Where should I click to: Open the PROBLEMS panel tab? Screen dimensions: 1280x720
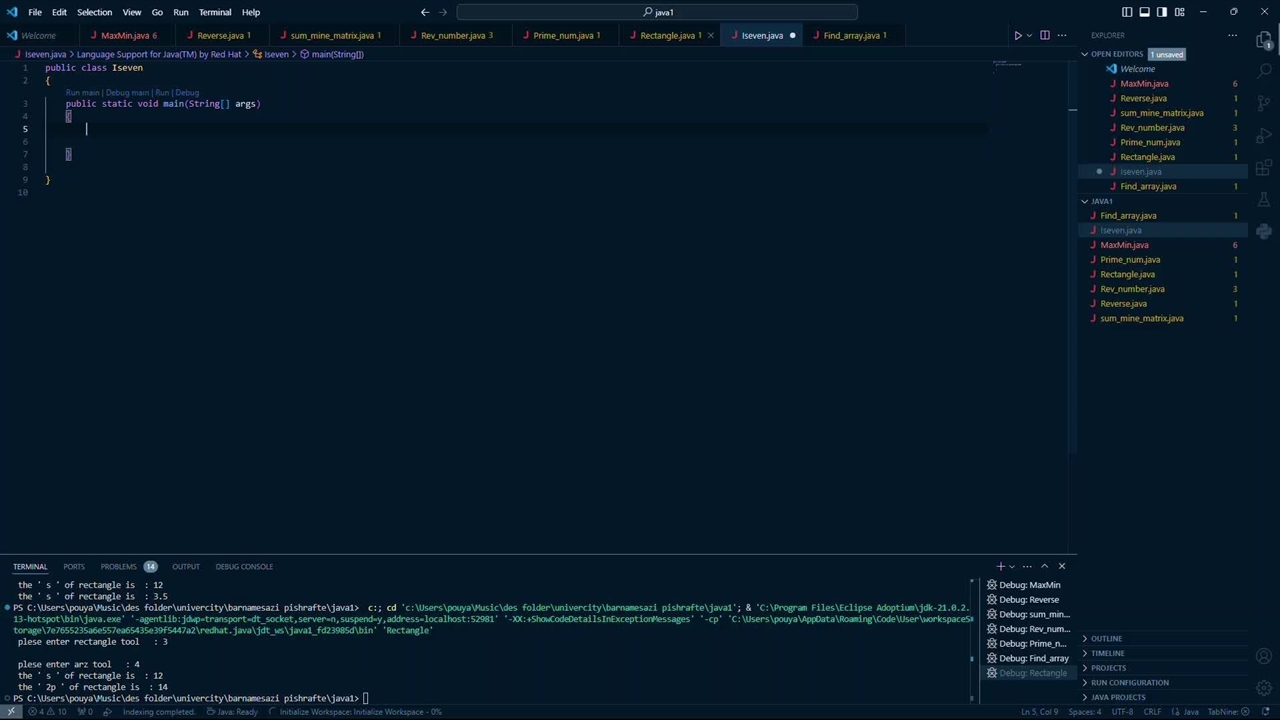[x=118, y=567]
